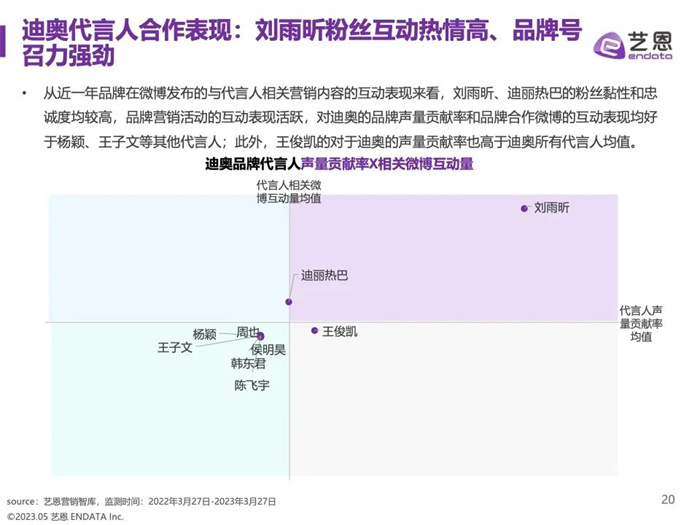Click the 韩东君 label
700x525 pixels.
click(x=248, y=363)
